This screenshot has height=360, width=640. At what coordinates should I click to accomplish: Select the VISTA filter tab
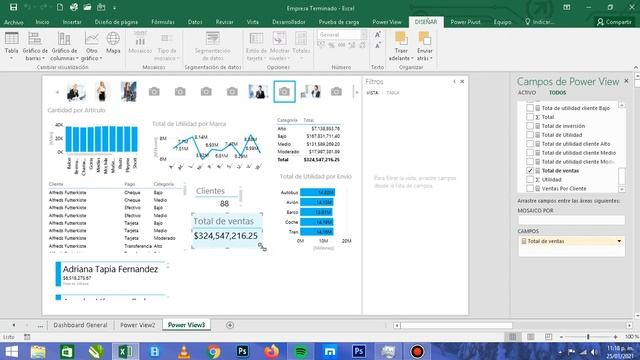click(x=372, y=93)
